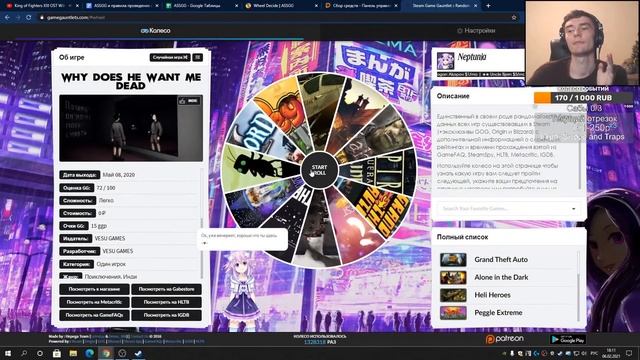Click the START ROLL wheel center button
This screenshot has height=360, width=640.
[319, 170]
